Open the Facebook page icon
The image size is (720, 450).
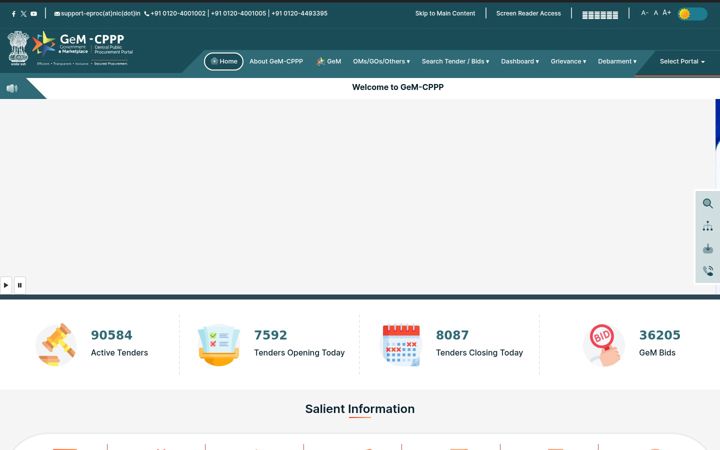pyautogui.click(x=14, y=14)
